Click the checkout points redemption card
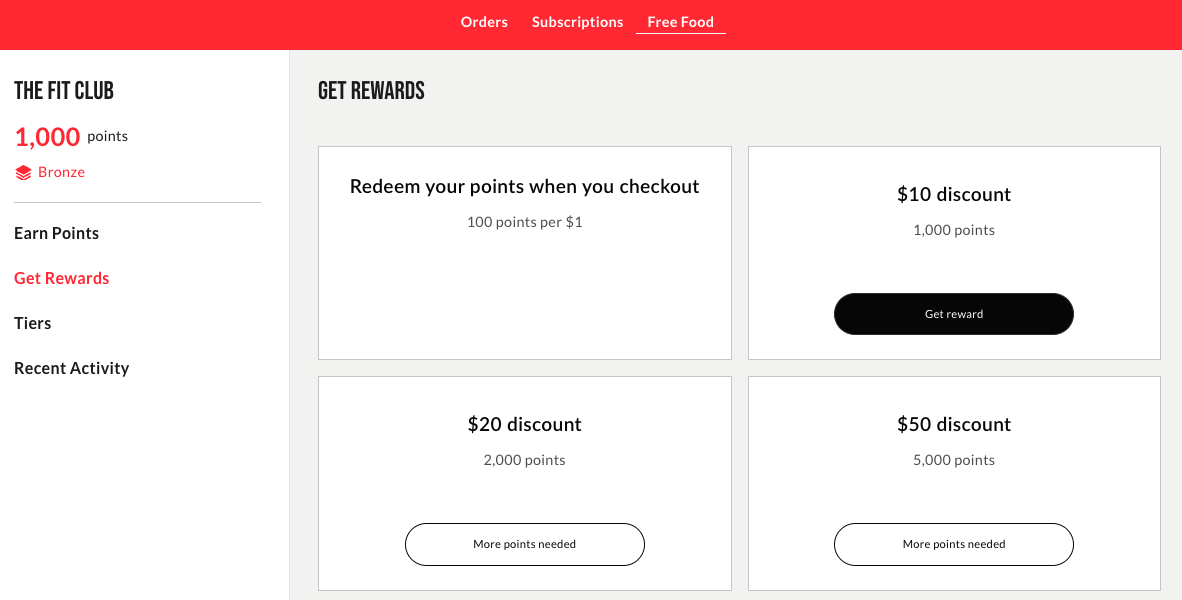The image size is (1182, 600). click(x=524, y=252)
